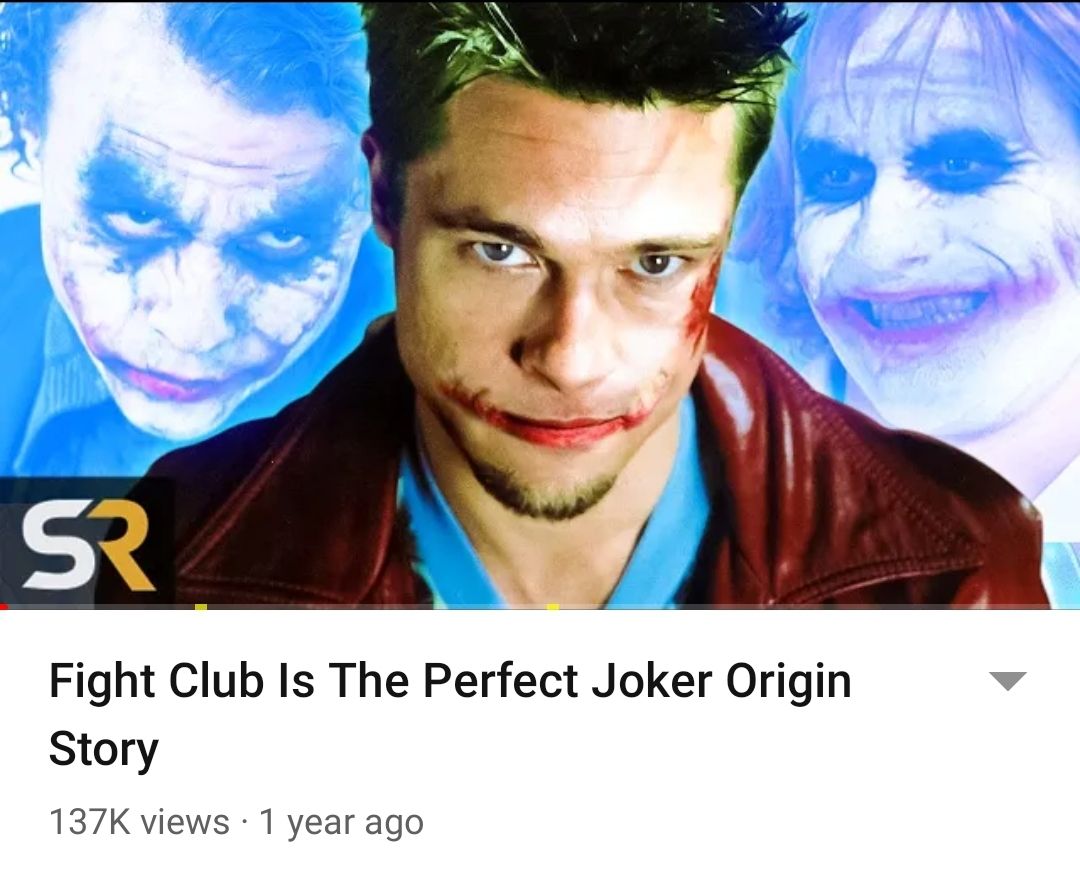This screenshot has height=874, width=1080.
Task: Click the red played portion at progress bar start
Action: pyautogui.click(x=3, y=606)
